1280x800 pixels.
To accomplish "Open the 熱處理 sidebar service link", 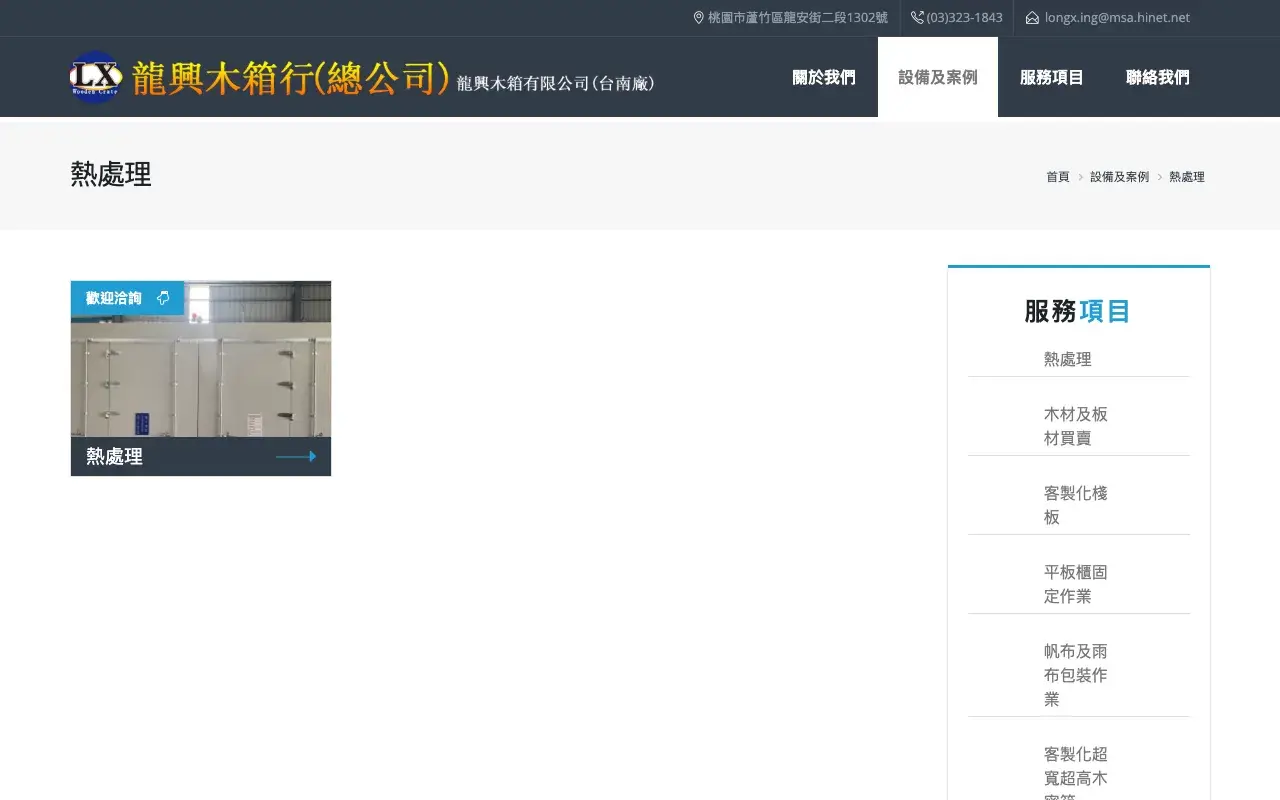I will 1068,359.
